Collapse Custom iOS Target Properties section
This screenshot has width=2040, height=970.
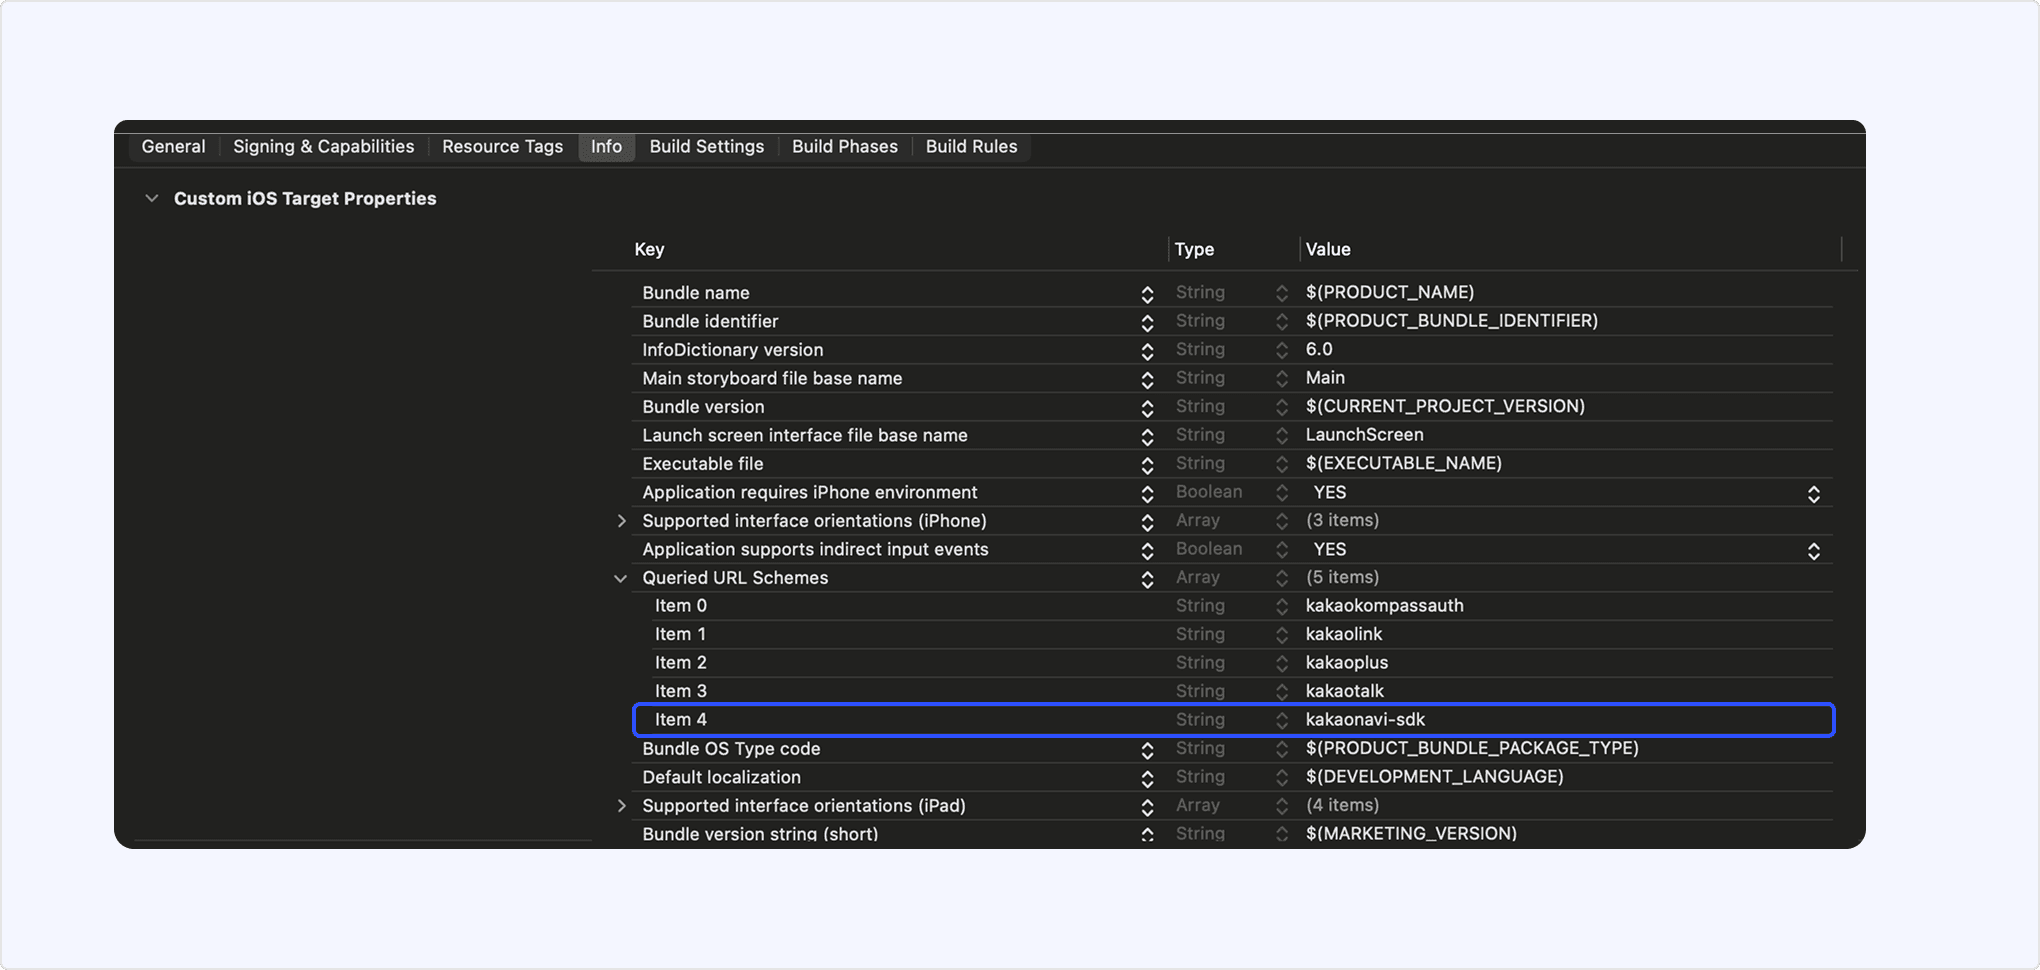pyautogui.click(x=152, y=199)
